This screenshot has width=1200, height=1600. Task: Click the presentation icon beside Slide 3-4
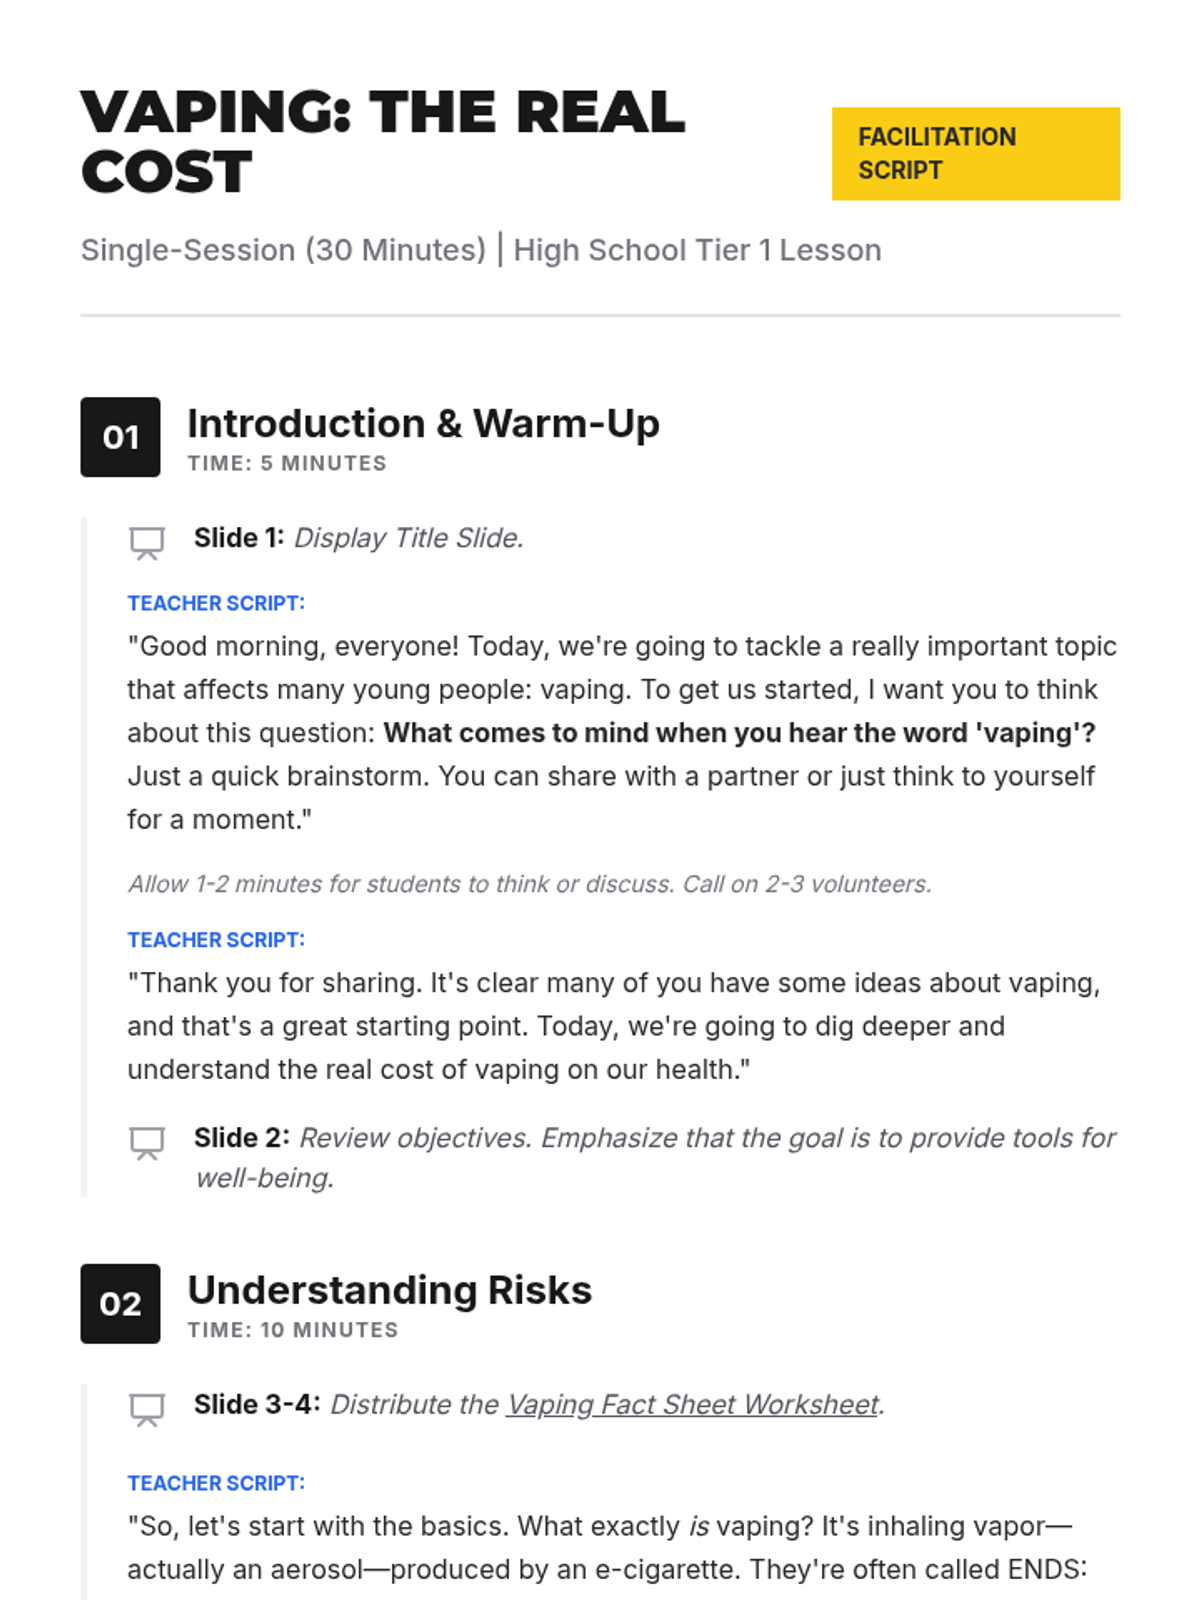coord(147,1410)
